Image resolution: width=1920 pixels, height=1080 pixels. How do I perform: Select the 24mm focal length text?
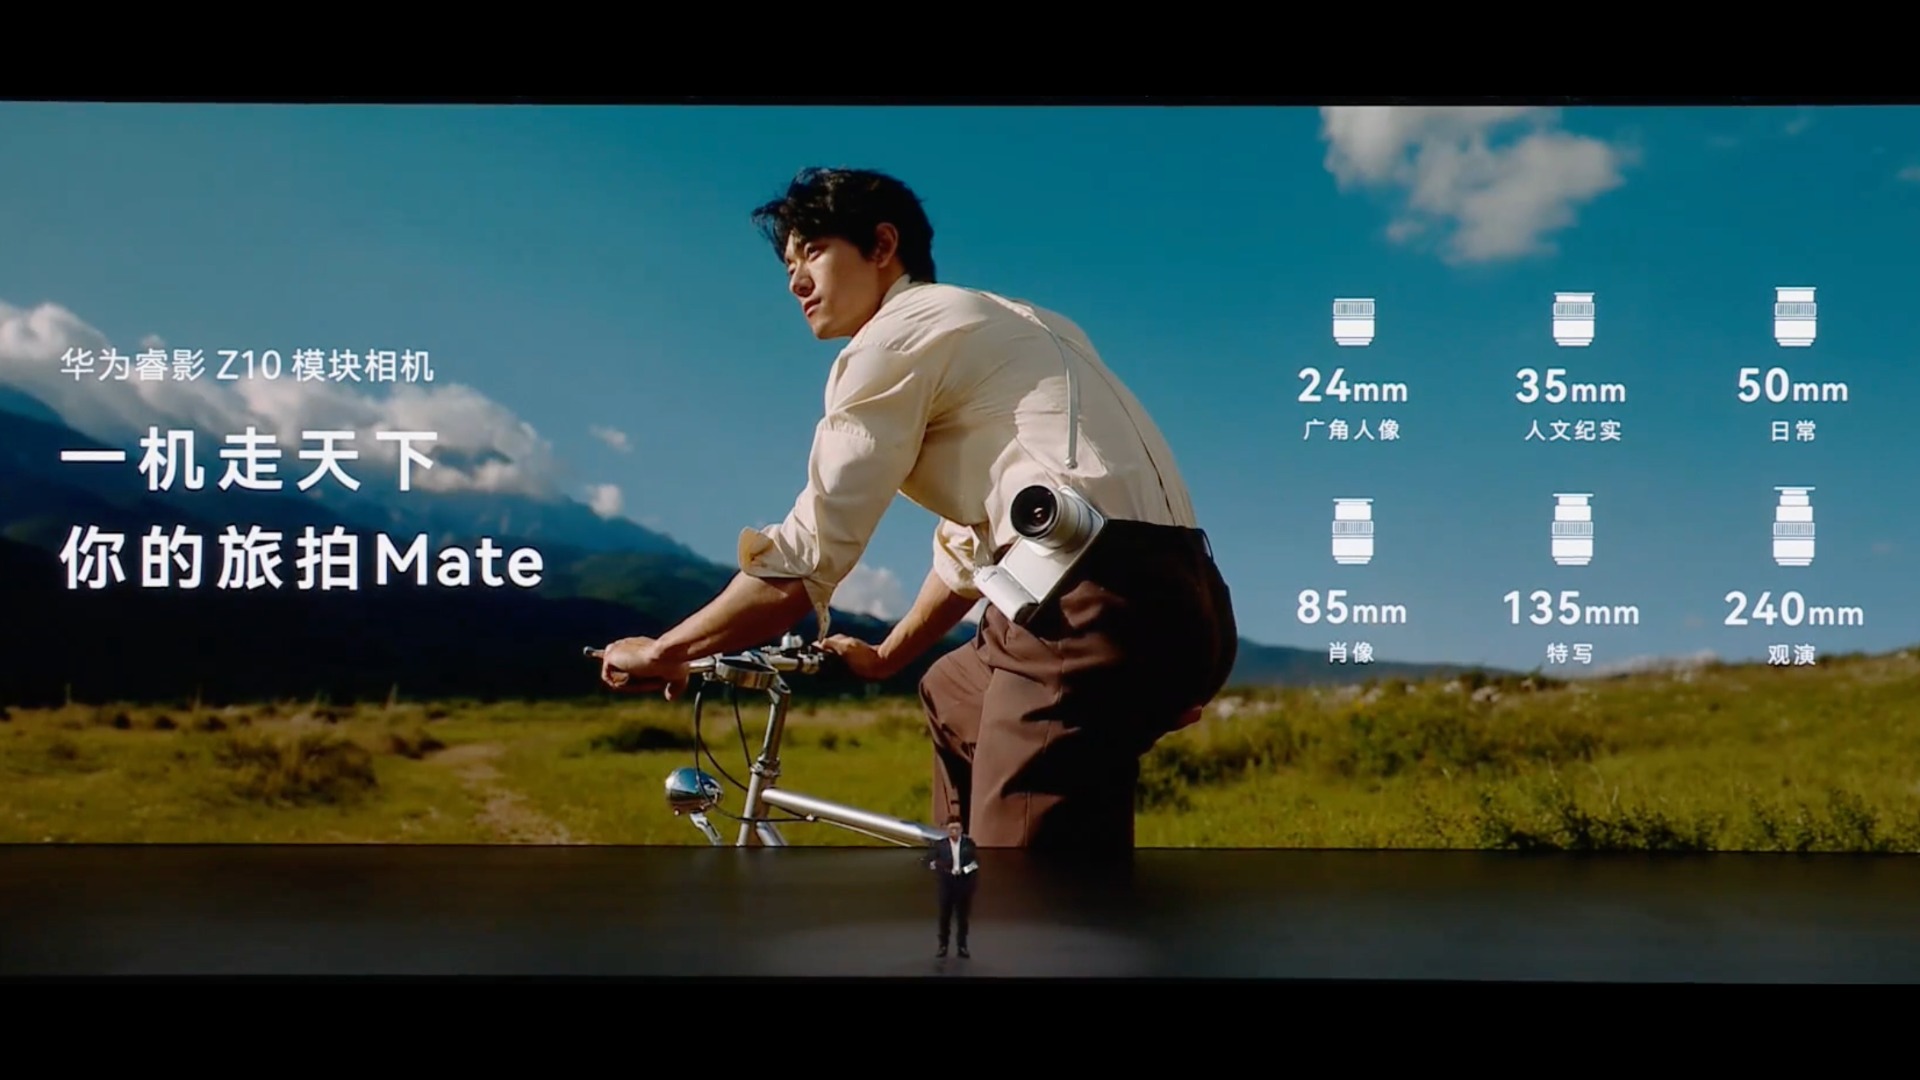click(x=1352, y=386)
